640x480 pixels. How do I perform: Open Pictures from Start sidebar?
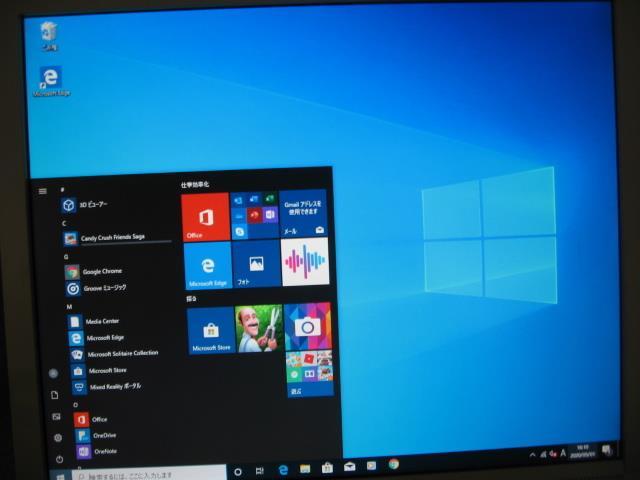(56, 417)
